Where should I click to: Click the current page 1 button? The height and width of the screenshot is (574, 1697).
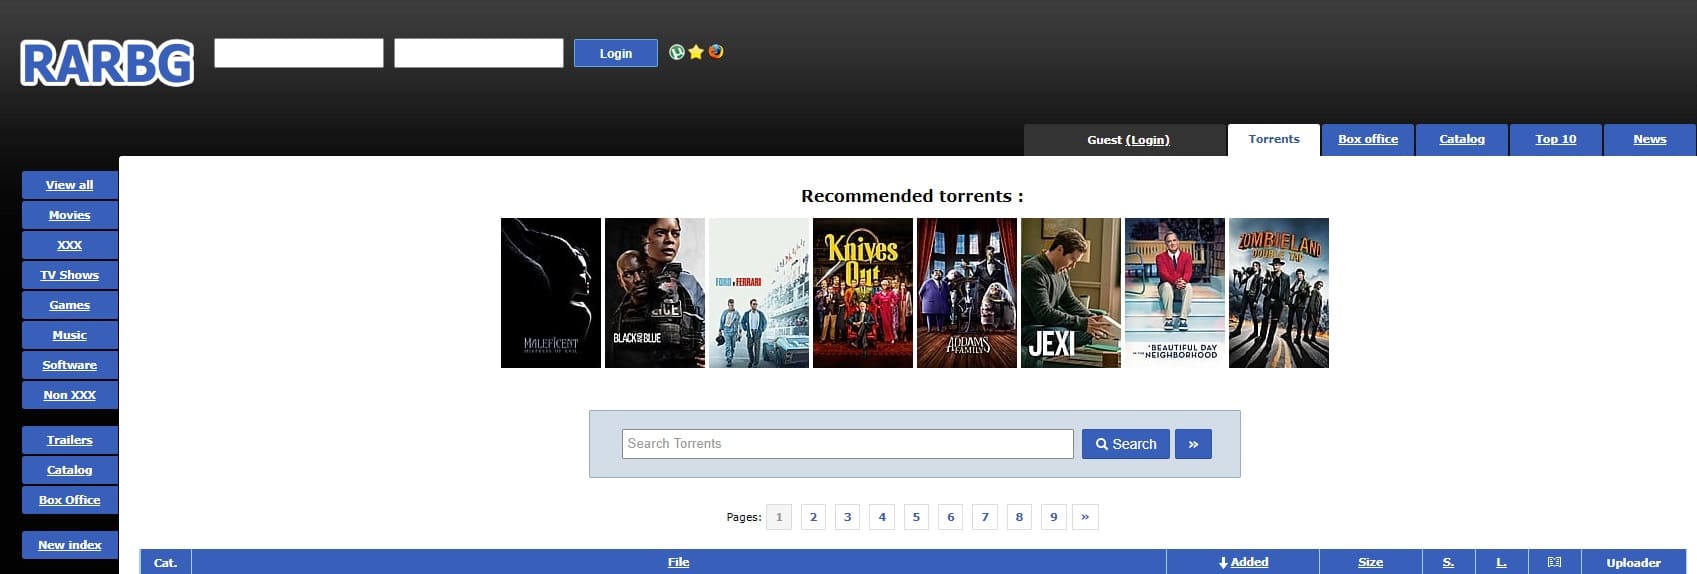point(779,517)
